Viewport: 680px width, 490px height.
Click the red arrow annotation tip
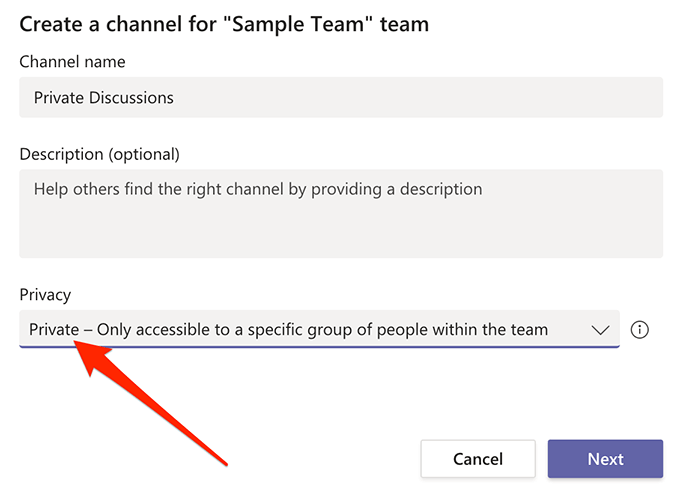click(x=80, y=343)
